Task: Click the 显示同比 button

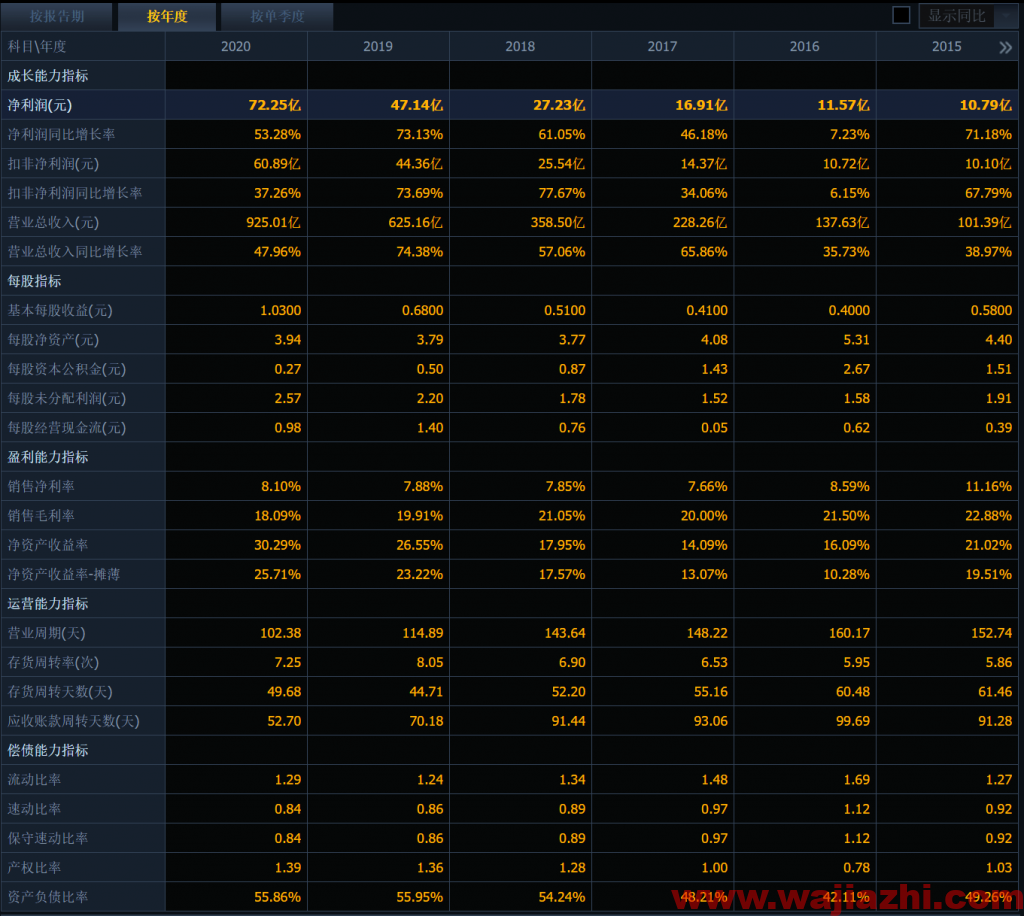Action: pos(957,16)
